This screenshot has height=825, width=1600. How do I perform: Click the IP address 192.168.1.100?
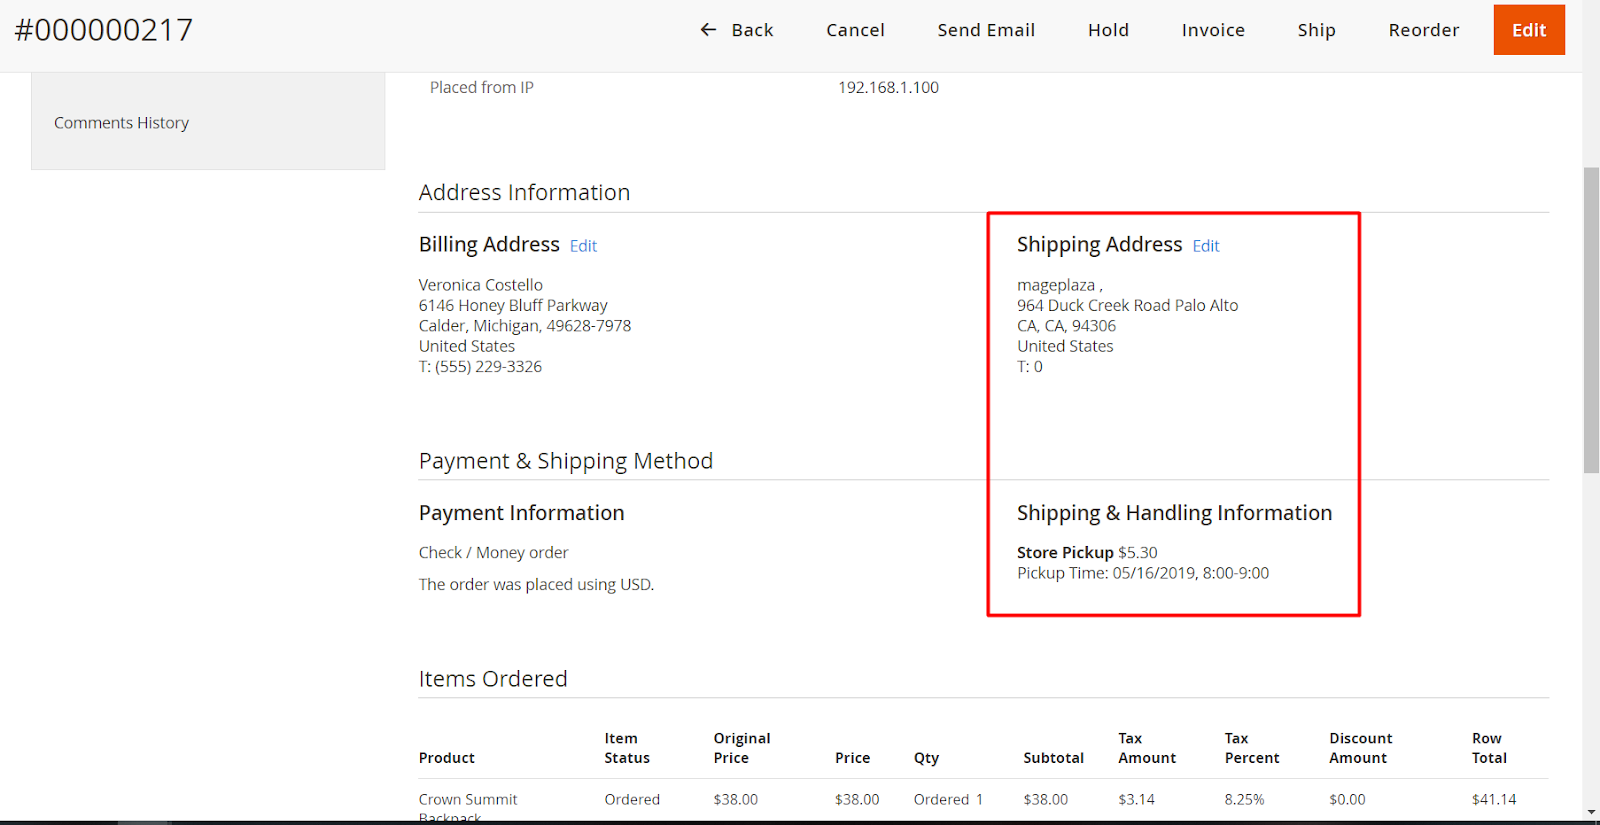click(x=888, y=88)
